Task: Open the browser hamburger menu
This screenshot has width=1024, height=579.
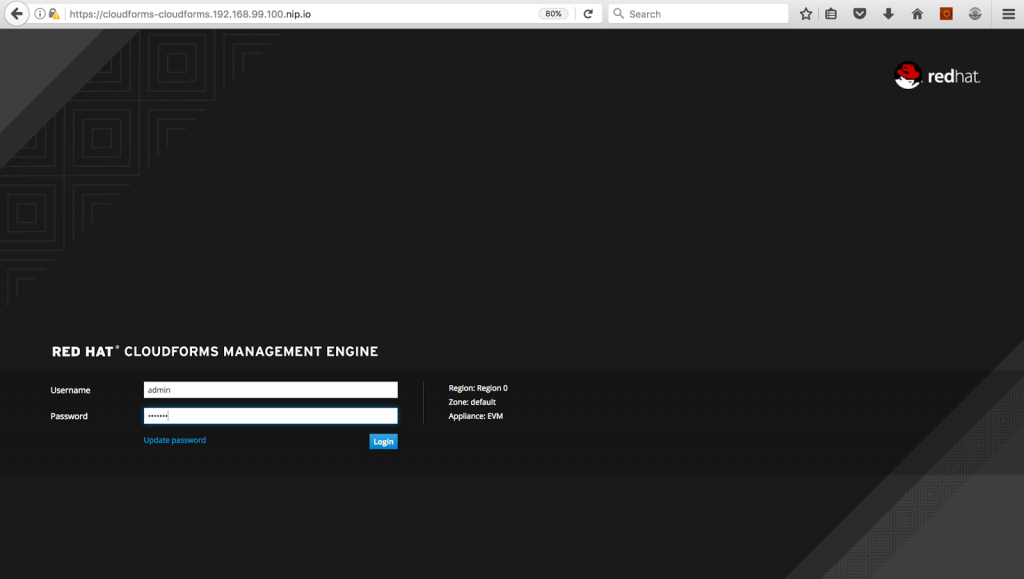Action: (1008, 14)
